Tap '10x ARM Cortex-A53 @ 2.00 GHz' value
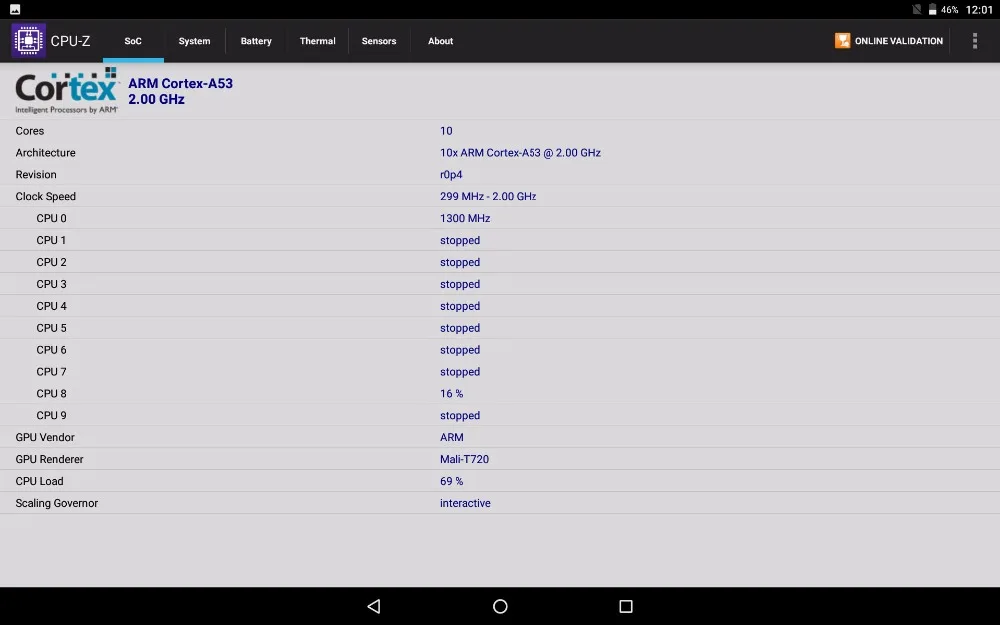 click(x=520, y=152)
